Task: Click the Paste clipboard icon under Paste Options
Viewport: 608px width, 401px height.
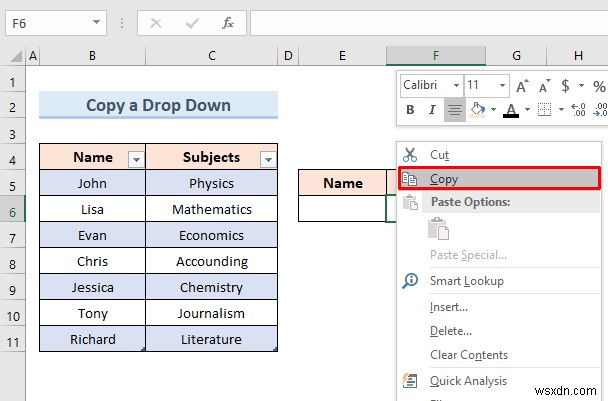Action: [x=439, y=229]
